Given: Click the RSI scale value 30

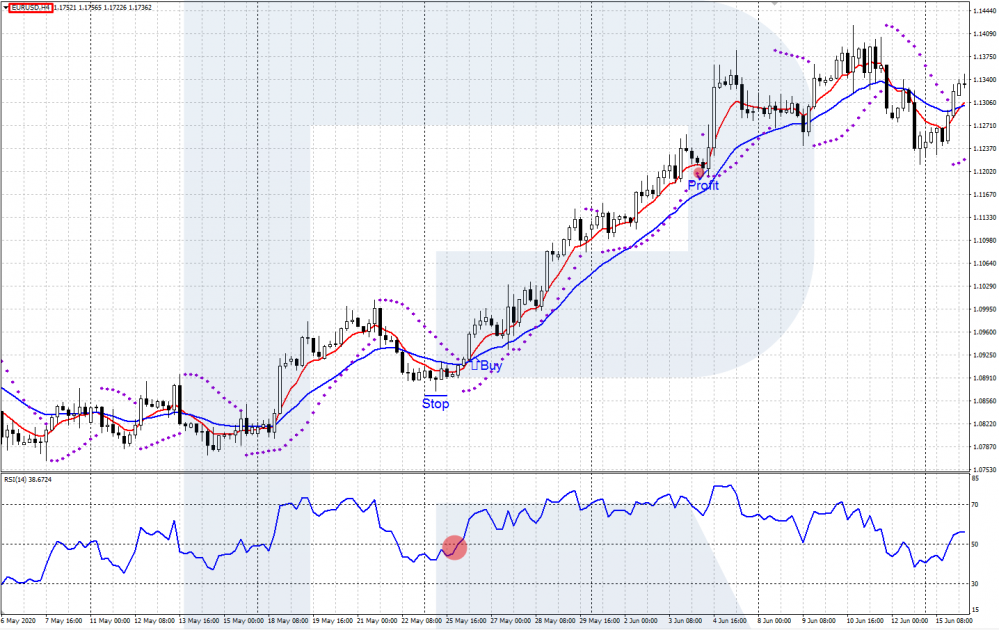Looking at the screenshot, I should [x=975, y=583].
